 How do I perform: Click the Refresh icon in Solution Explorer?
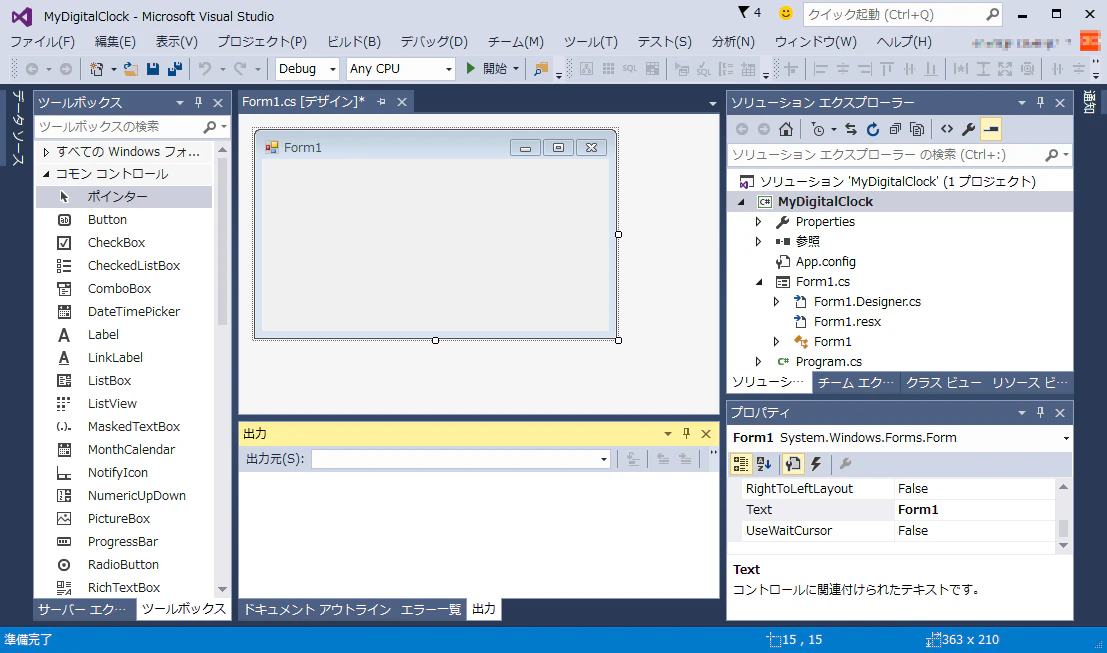[x=873, y=129]
